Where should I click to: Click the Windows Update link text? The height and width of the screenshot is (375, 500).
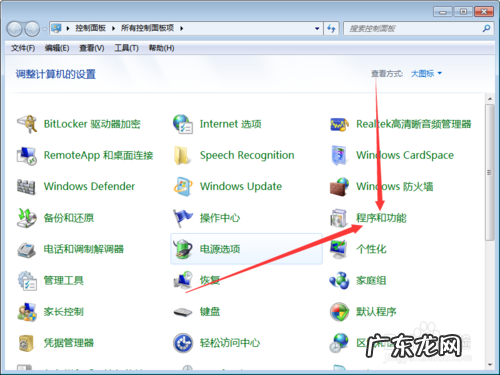pyautogui.click(x=241, y=186)
